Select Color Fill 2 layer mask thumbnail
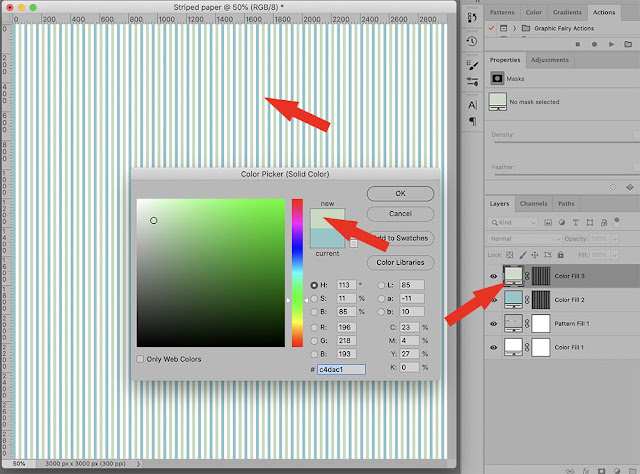The width and height of the screenshot is (640, 474). tap(541, 300)
